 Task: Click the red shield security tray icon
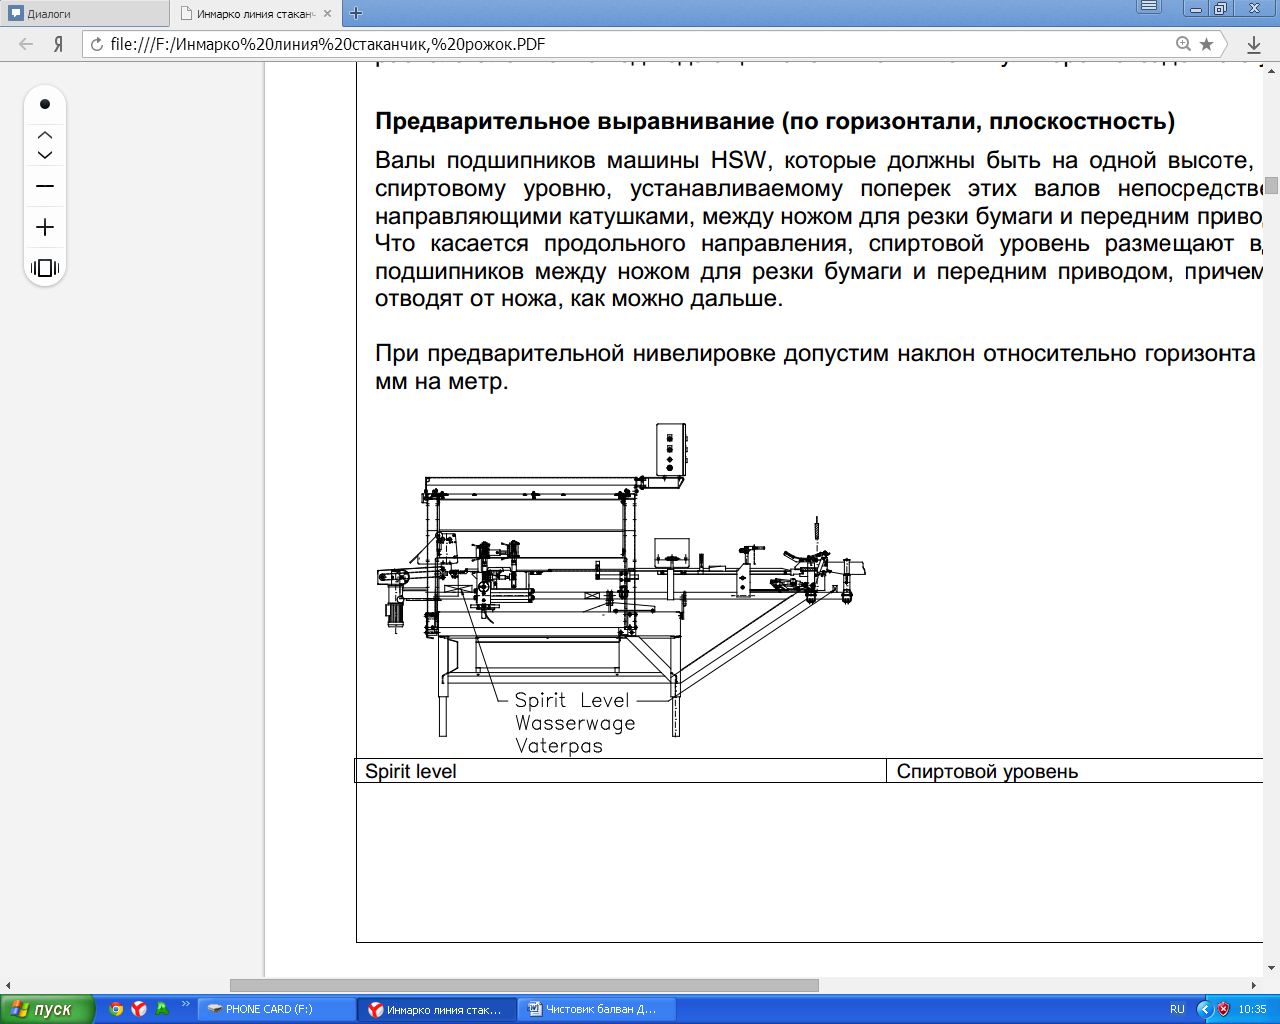click(x=1223, y=1009)
